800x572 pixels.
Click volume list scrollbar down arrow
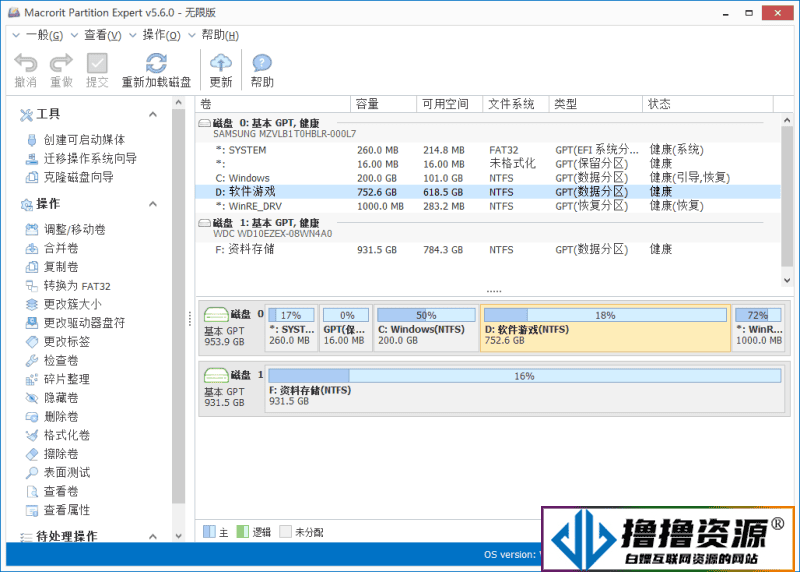click(787, 280)
